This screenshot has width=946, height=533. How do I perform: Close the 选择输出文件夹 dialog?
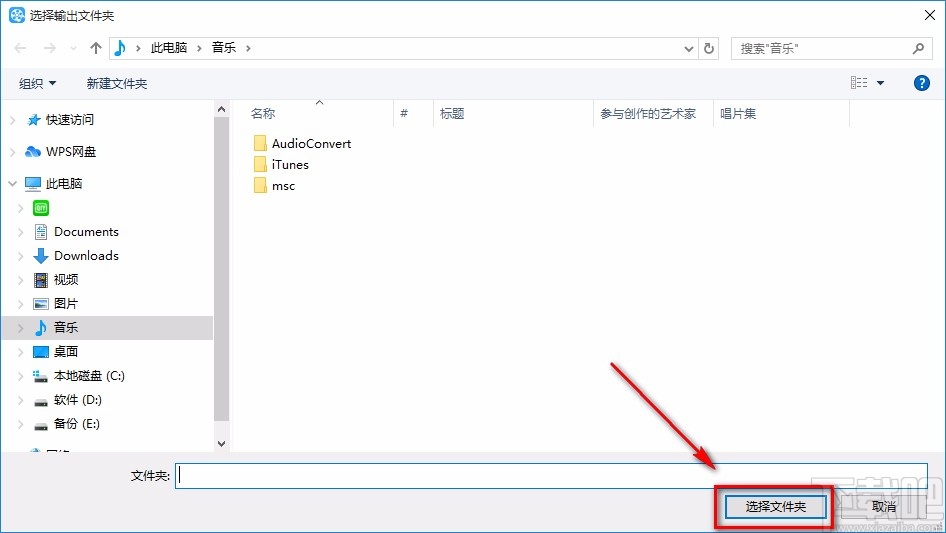[930, 15]
